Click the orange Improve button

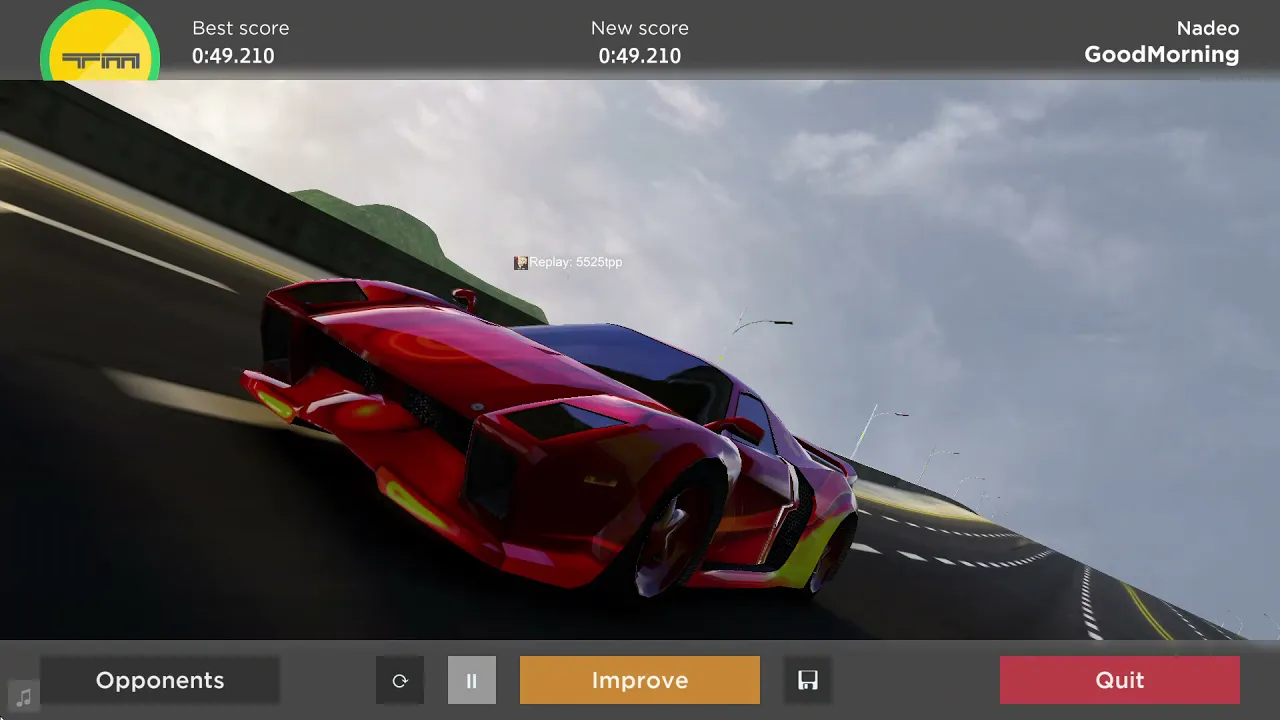coord(640,680)
